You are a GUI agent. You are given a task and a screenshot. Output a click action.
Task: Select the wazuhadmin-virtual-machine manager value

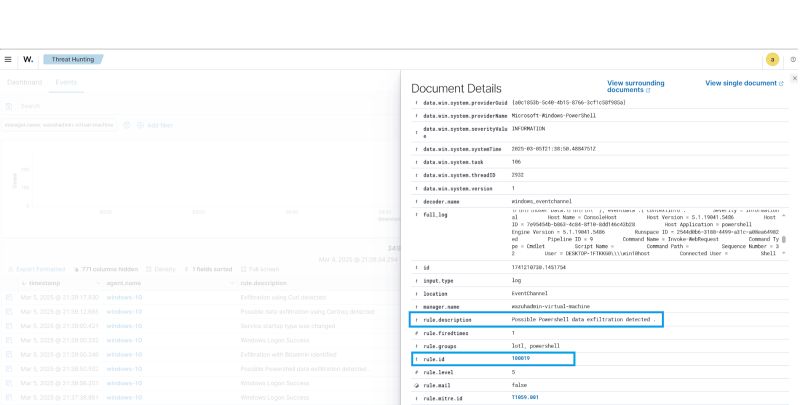[x=551, y=307]
